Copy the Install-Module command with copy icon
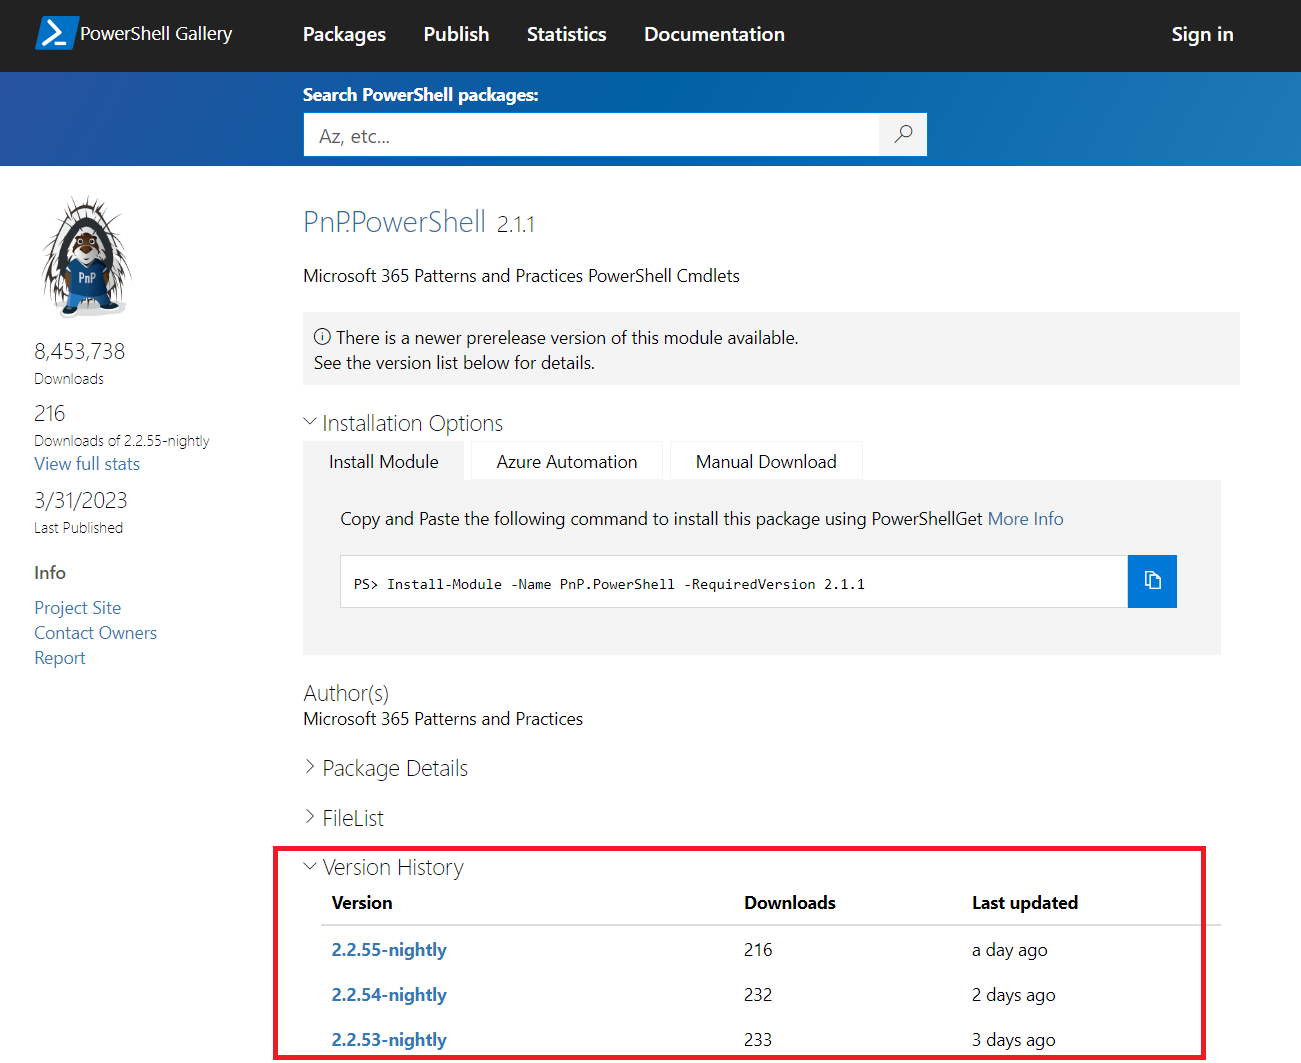The width and height of the screenshot is (1301, 1063). tap(1152, 581)
